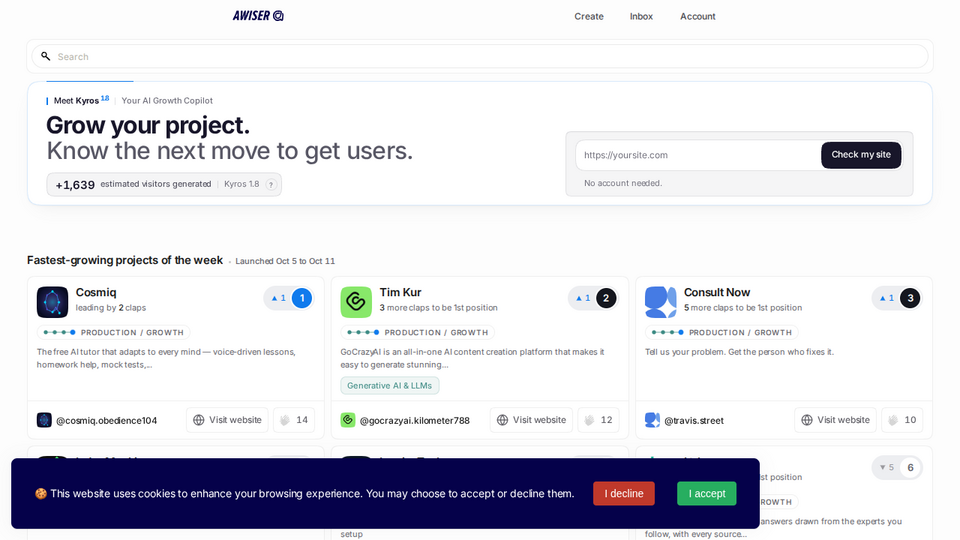Click the Meet Kyros tab label
This screenshot has width=960, height=540.
76,100
